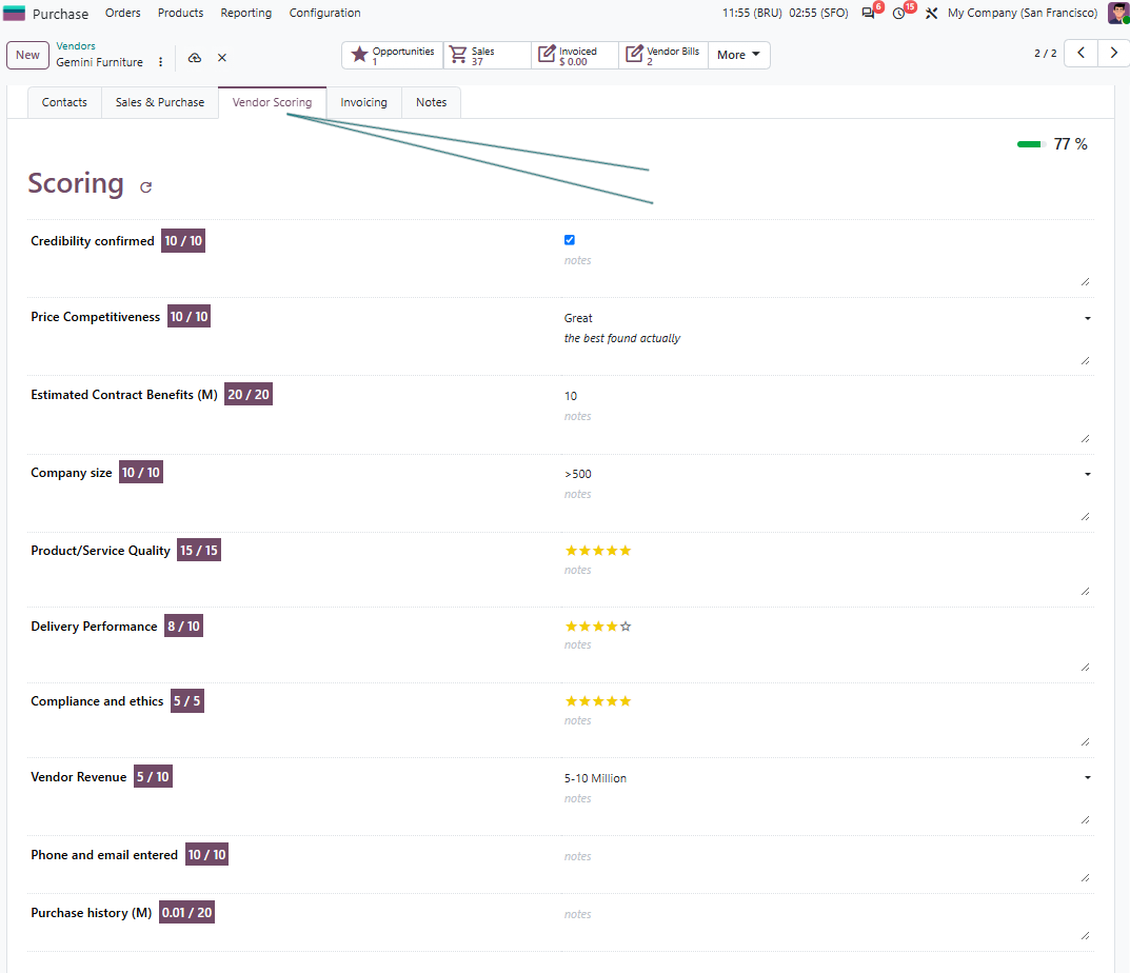Viewport: 1130px width, 973px height.
Task: Expand the More stat buttons dropdown
Action: pyautogui.click(x=739, y=55)
